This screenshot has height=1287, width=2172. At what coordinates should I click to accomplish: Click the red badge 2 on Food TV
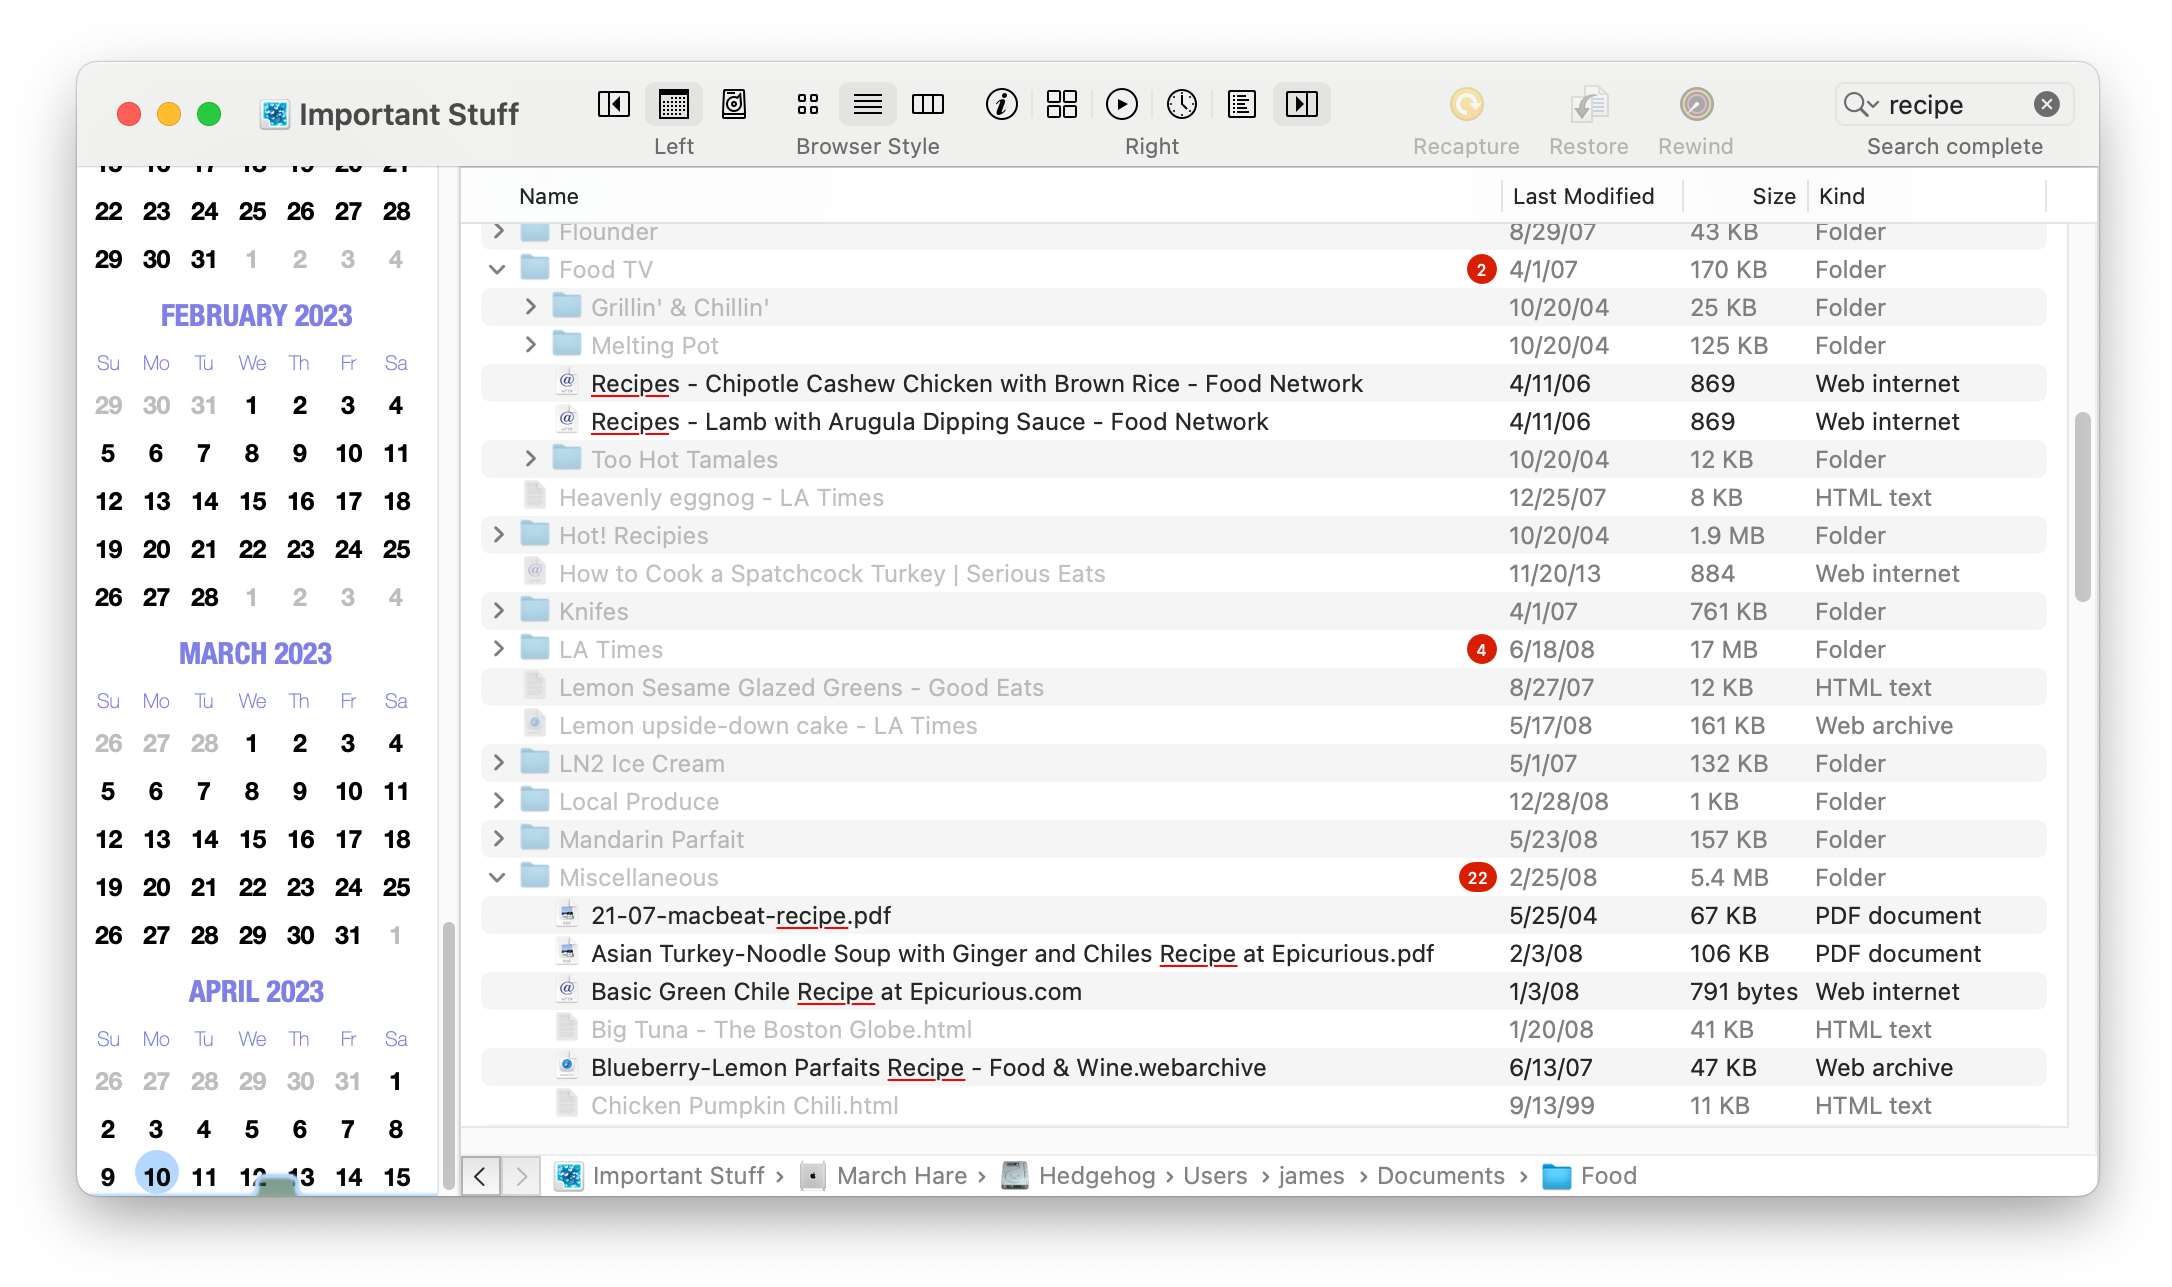point(1481,269)
